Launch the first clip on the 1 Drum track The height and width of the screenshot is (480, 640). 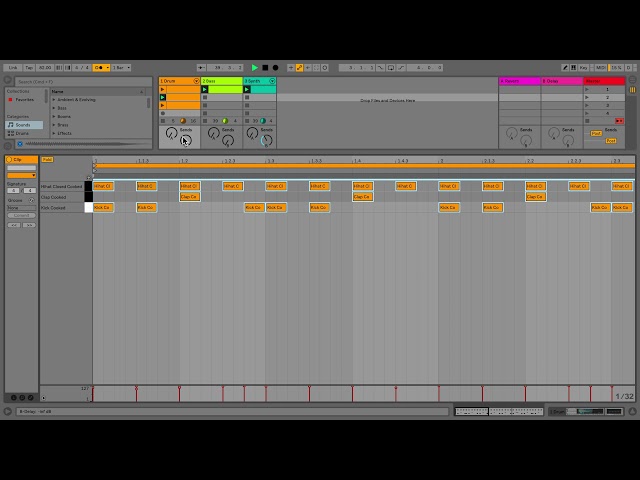tap(162, 89)
